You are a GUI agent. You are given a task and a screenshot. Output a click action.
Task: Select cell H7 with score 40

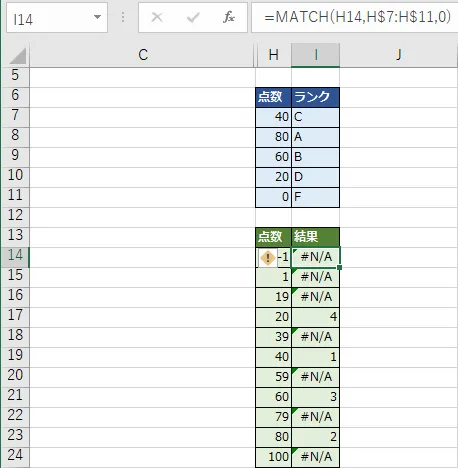tap(273, 117)
